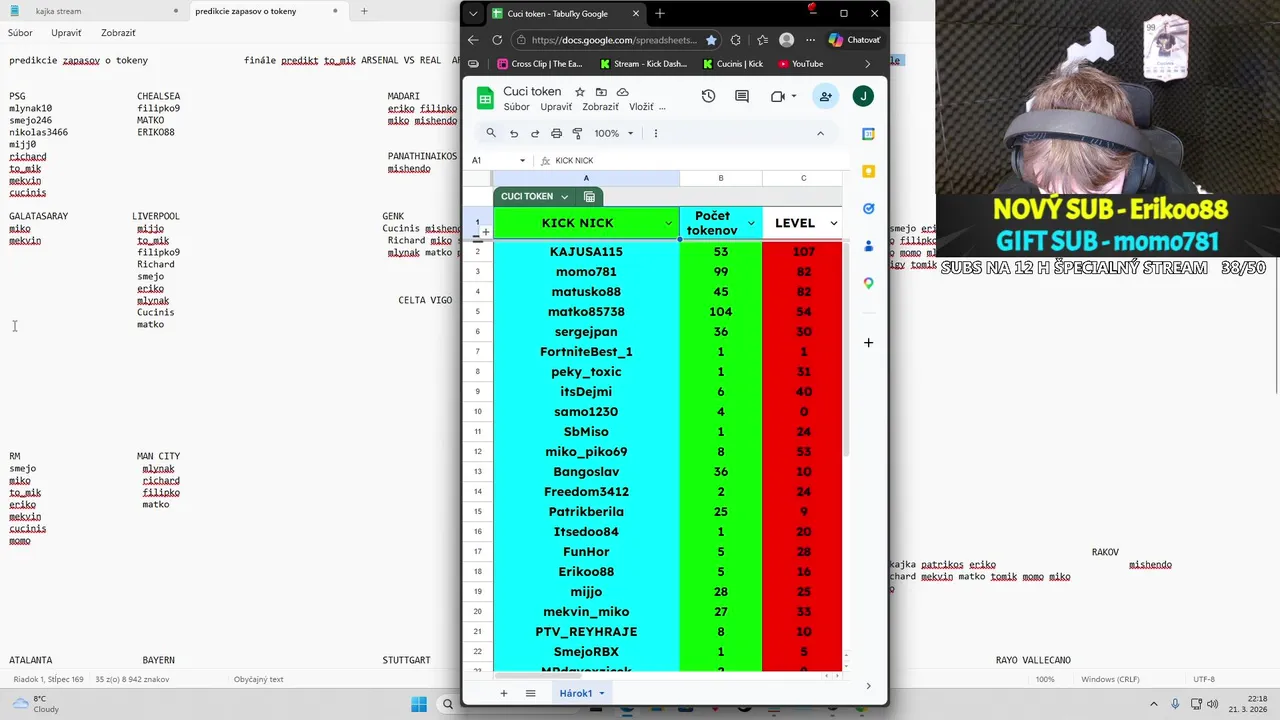
Task: Select cell with KAJUSA115
Action: [x=586, y=252]
